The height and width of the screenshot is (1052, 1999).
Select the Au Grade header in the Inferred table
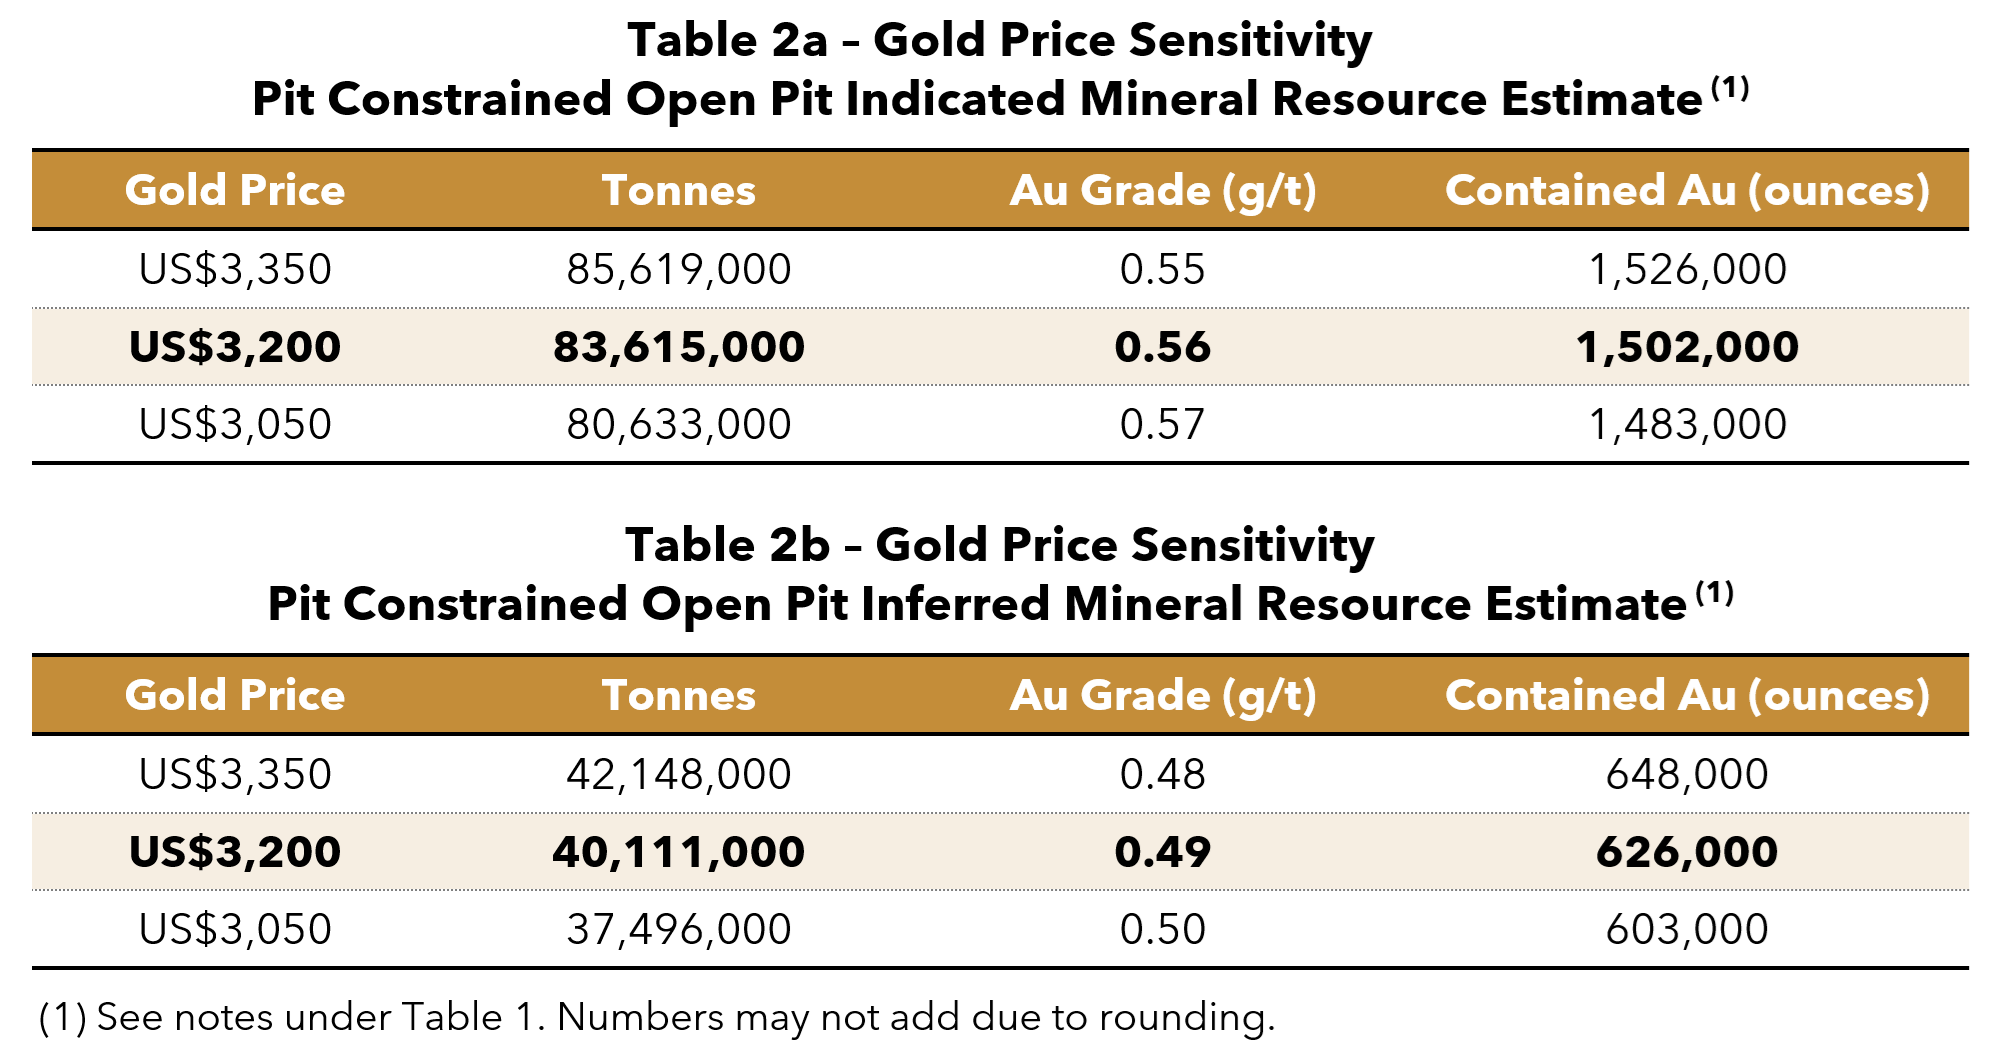pyautogui.click(x=1163, y=696)
